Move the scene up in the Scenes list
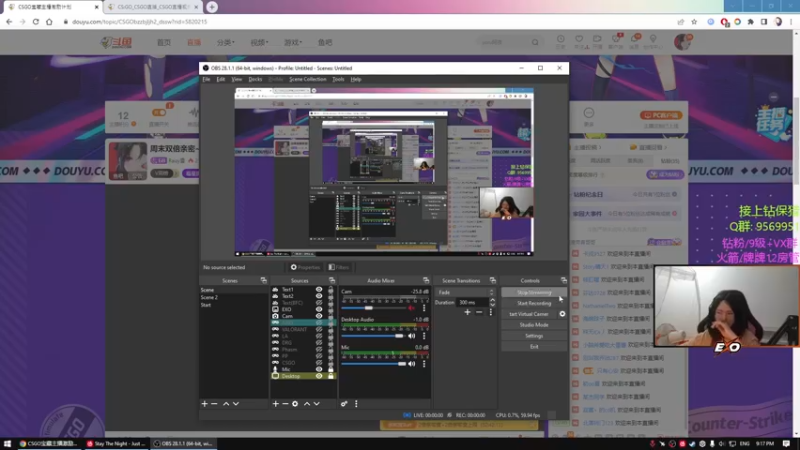The height and width of the screenshot is (450, 800). (226, 404)
